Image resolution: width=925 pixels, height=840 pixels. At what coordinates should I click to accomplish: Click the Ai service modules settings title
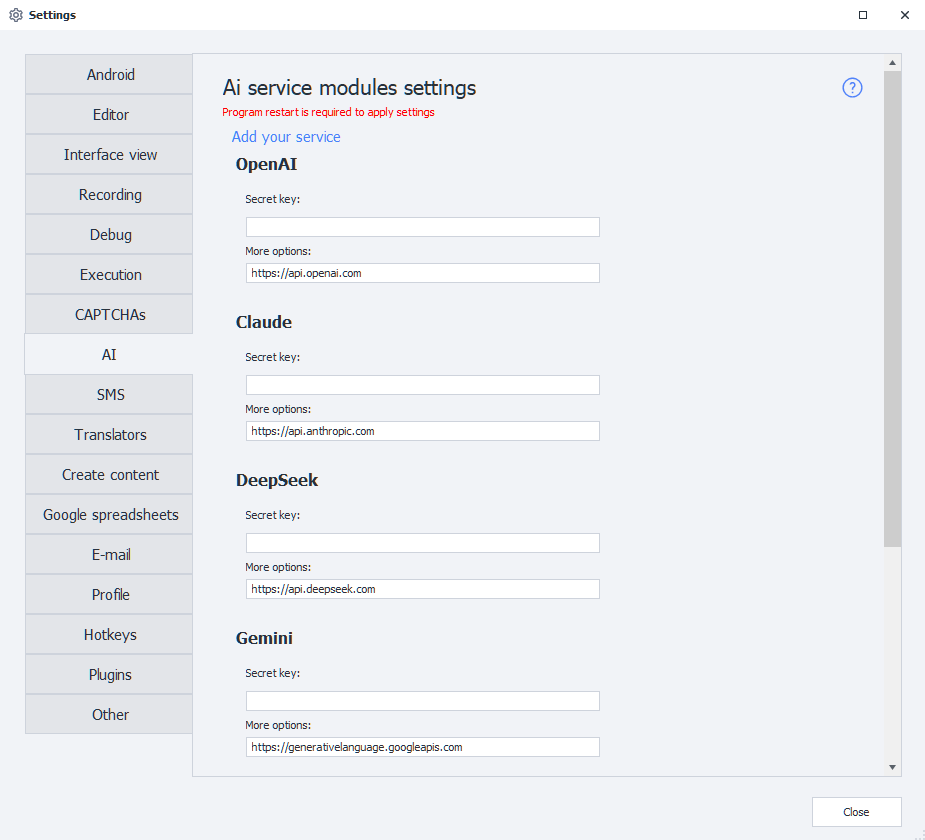click(x=349, y=88)
